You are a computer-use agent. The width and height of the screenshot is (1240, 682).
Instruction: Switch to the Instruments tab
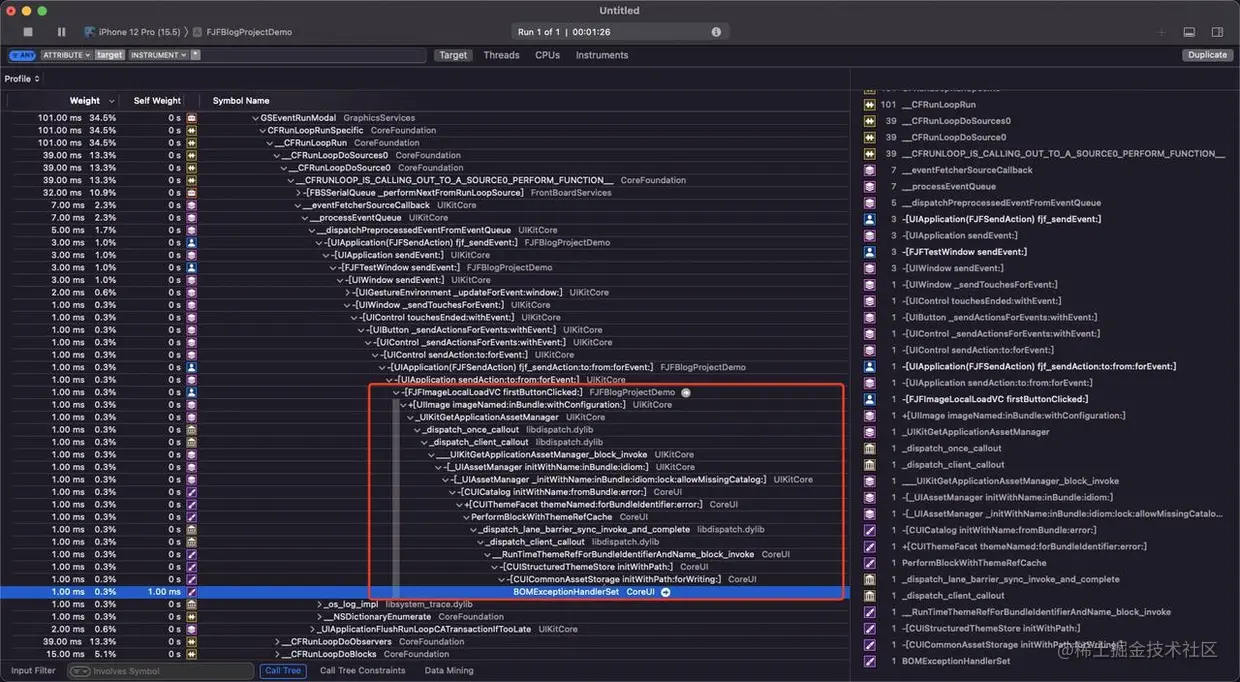(602, 55)
